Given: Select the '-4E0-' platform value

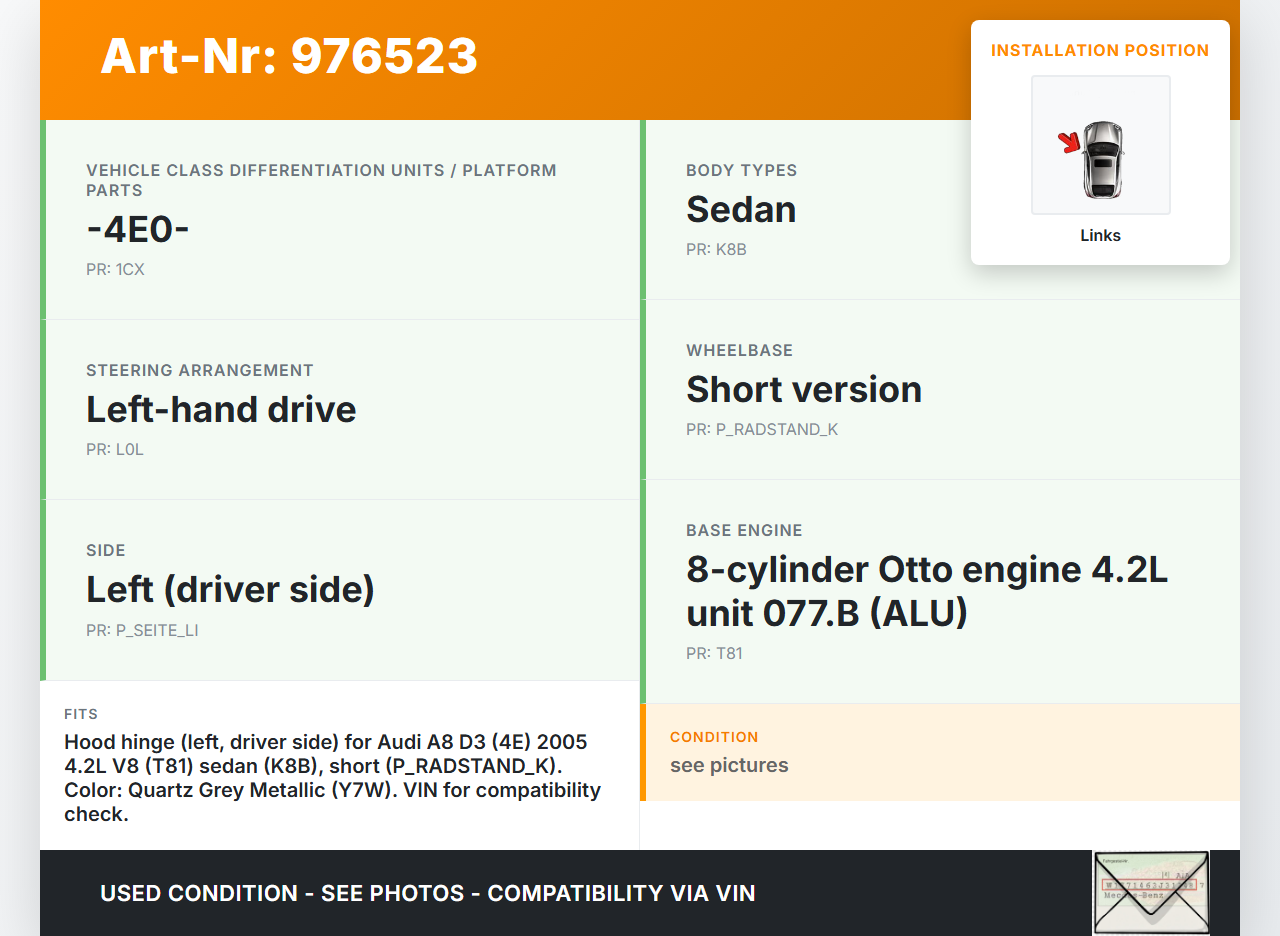Looking at the screenshot, I should coord(138,229).
